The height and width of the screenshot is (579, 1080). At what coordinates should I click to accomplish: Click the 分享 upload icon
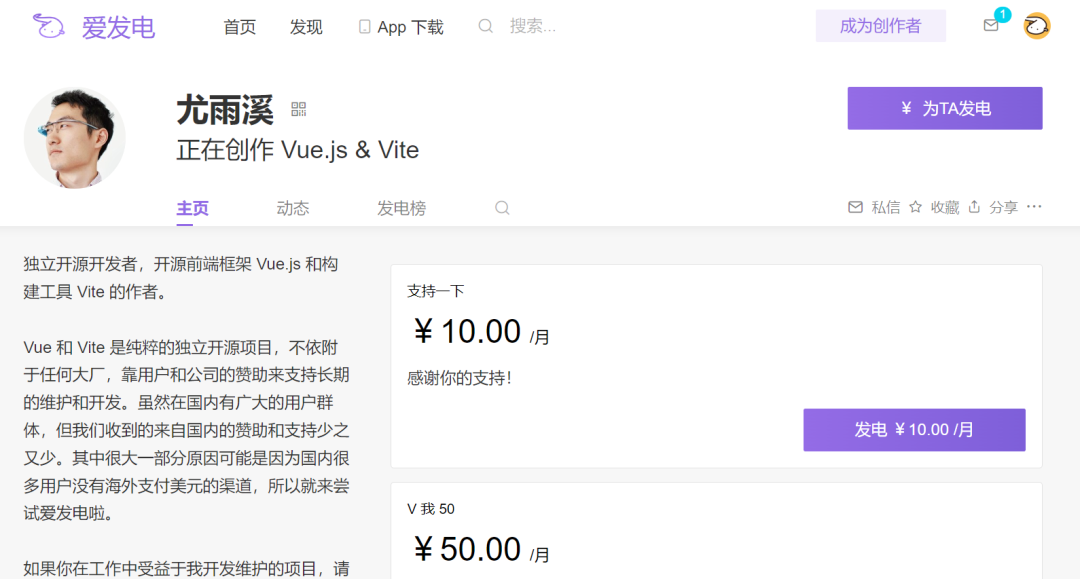click(974, 207)
